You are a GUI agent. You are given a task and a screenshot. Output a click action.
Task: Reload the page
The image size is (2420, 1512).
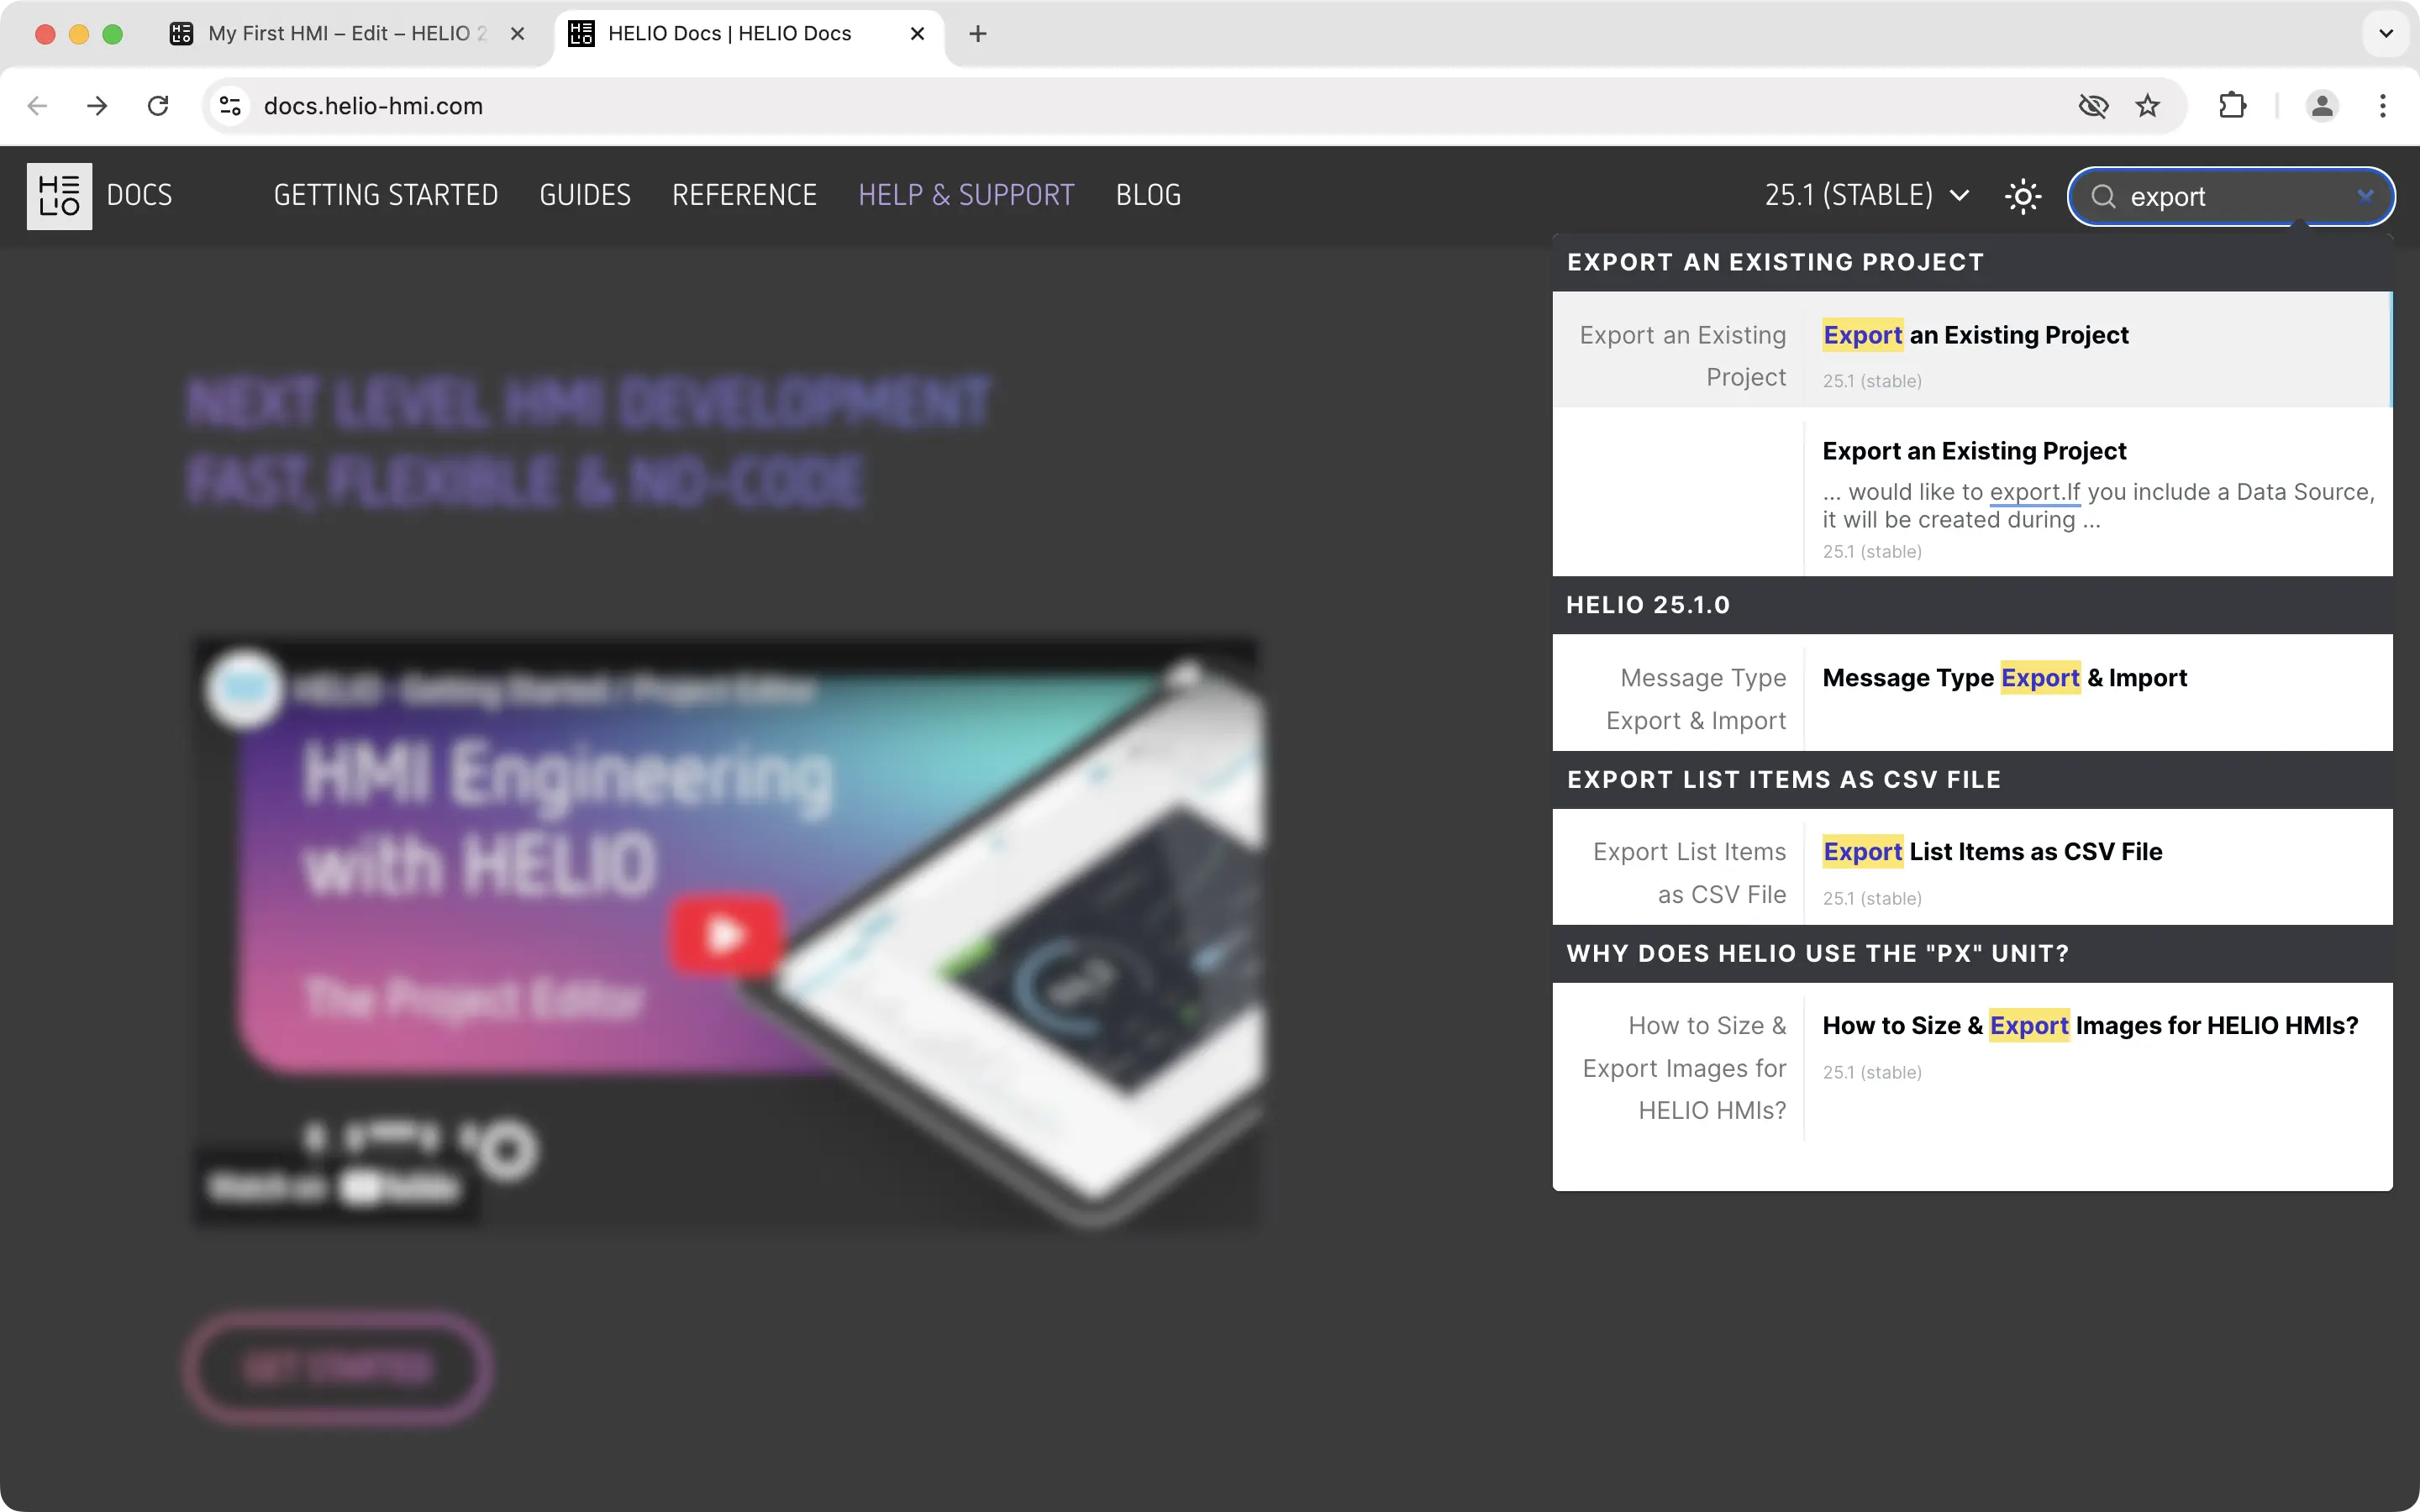(158, 106)
